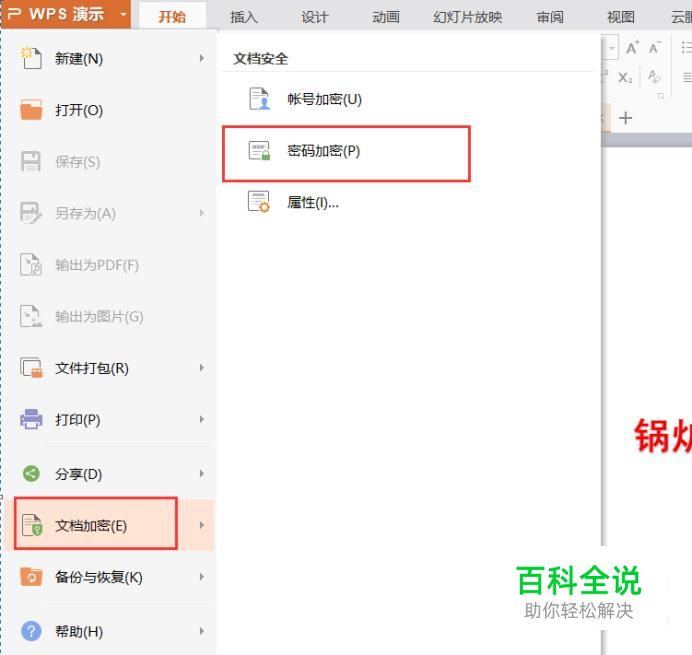Viewport: 692px width, 655px height.
Task: Click the Document encryption icon
Action: (x=32, y=525)
